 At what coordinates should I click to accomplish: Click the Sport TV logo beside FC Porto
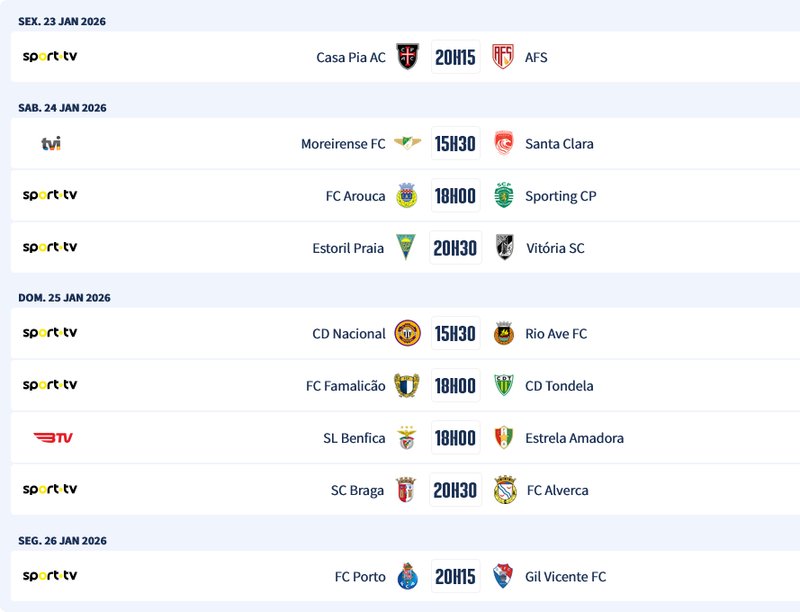coord(50,576)
